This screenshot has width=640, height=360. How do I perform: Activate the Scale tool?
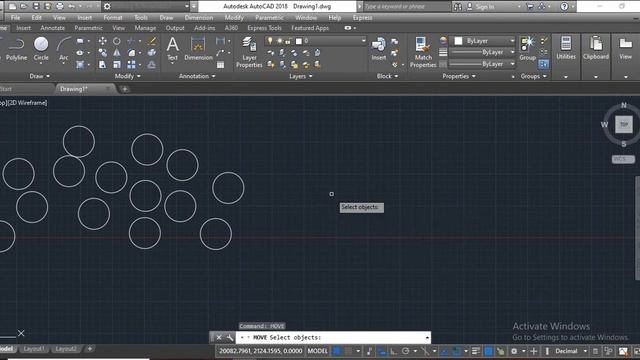(117, 64)
